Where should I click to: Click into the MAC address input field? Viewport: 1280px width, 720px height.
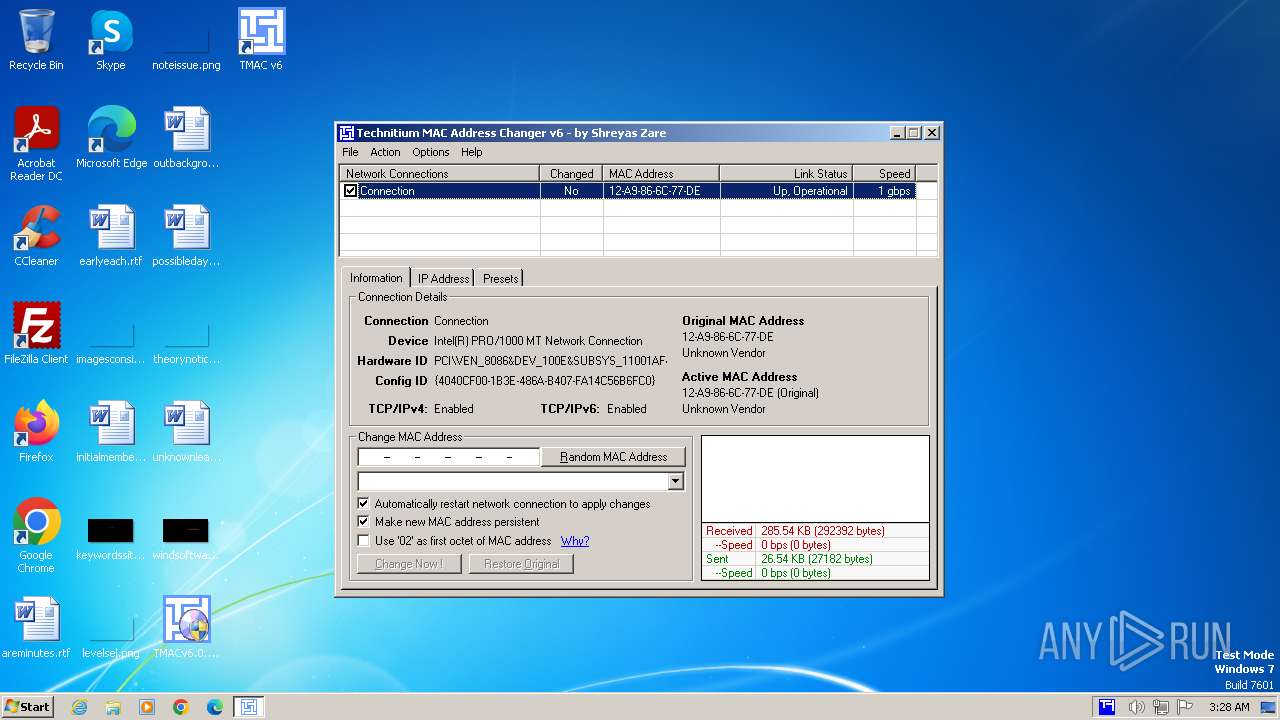coord(449,457)
